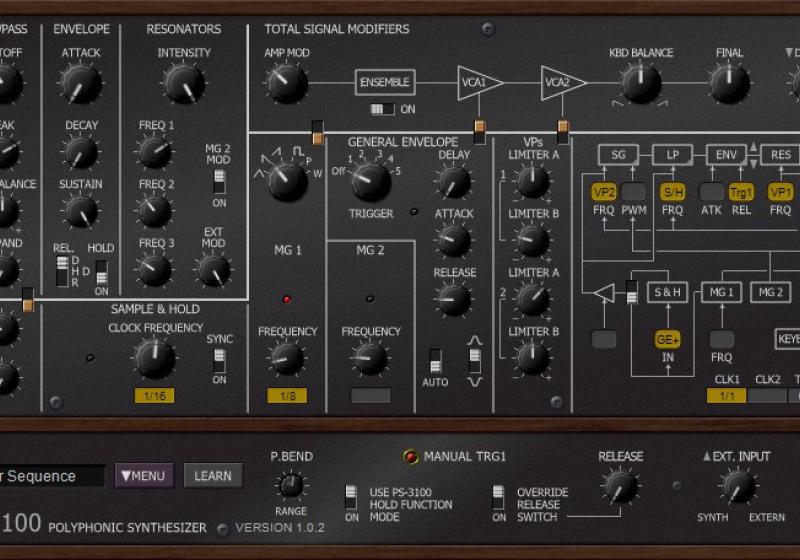Click the GE+ patch source button
The width and height of the screenshot is (800, 560).
pyautogui.click(x=667, y=339)
